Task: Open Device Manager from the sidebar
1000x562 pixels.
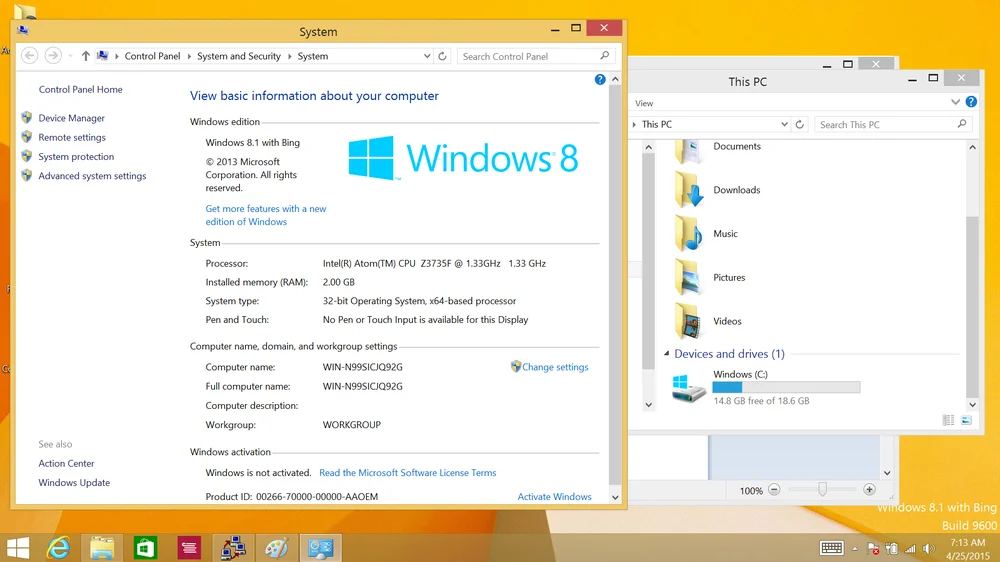Action: pos(71,118)
